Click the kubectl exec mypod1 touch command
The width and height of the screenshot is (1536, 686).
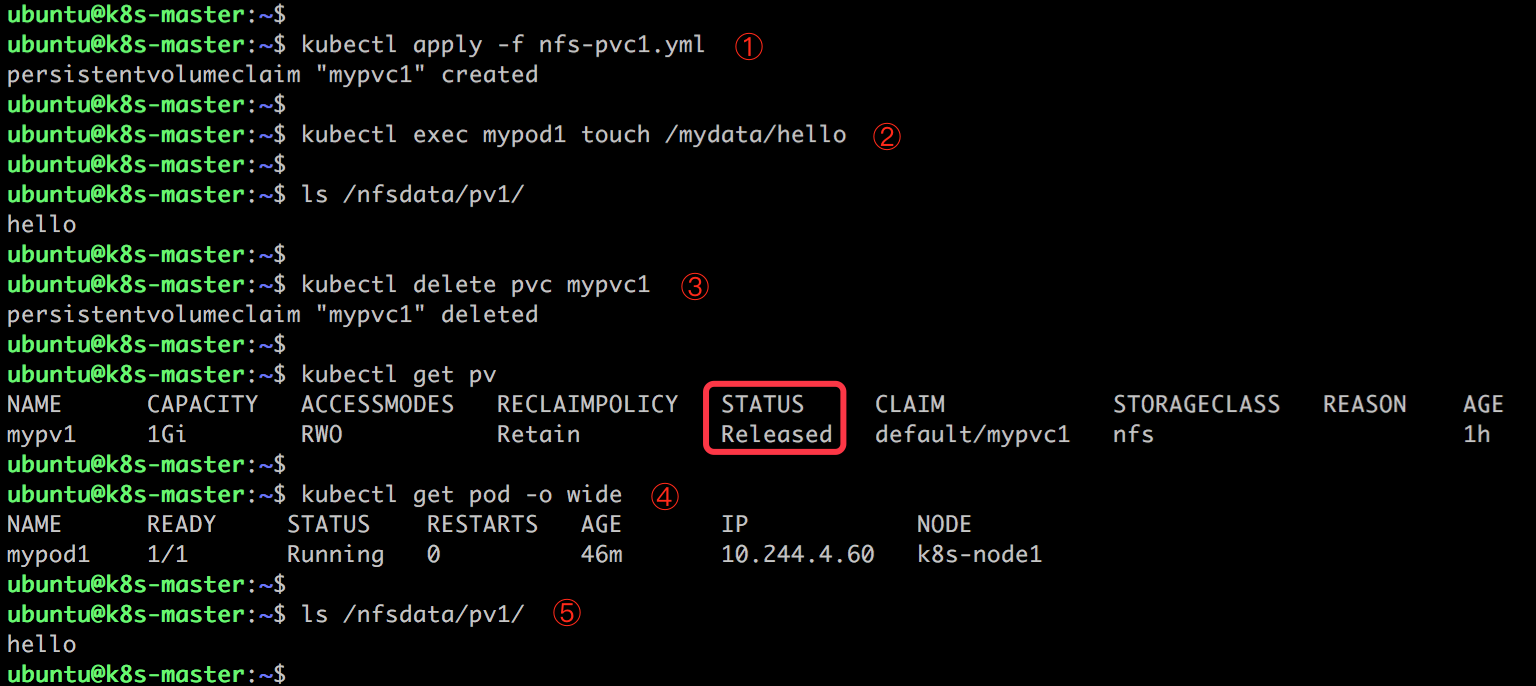point(573,134)
